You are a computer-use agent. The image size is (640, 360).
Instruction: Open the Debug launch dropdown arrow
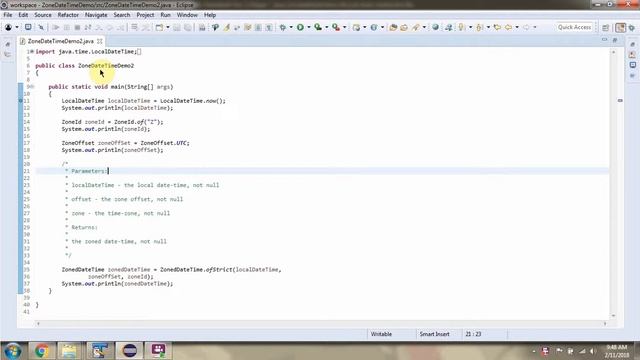click(x=291, y=27)
